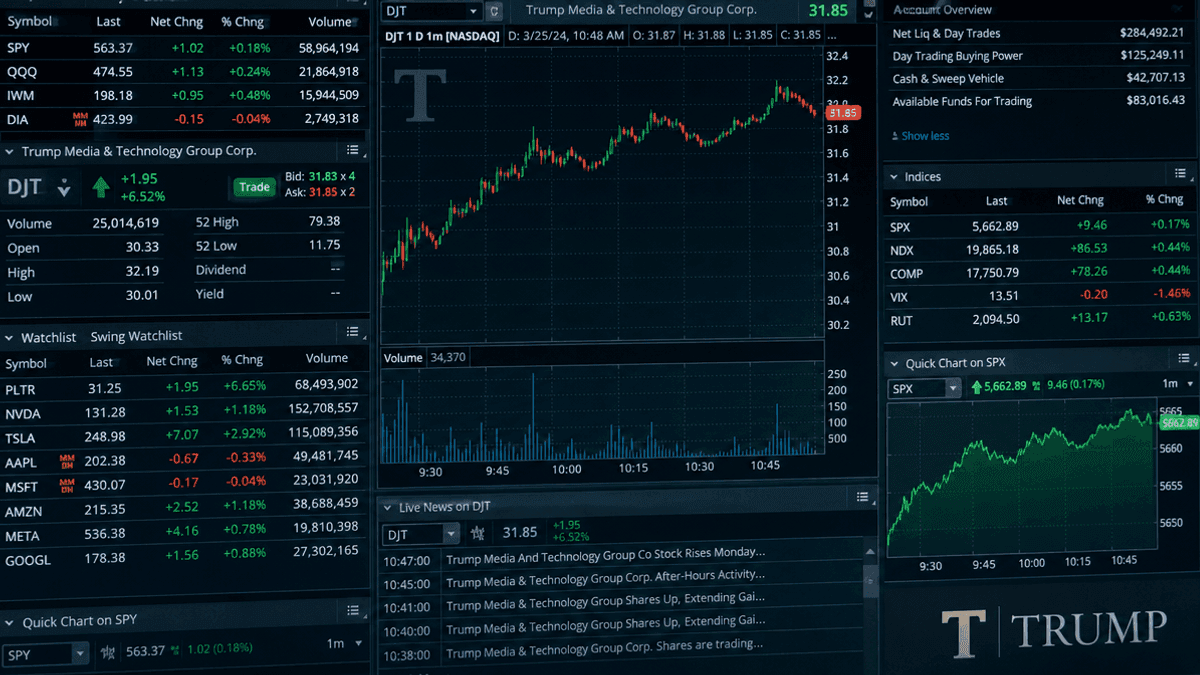Open the Trump Media panel list menu icon
Screen dimensions: 1200x675
352,150
